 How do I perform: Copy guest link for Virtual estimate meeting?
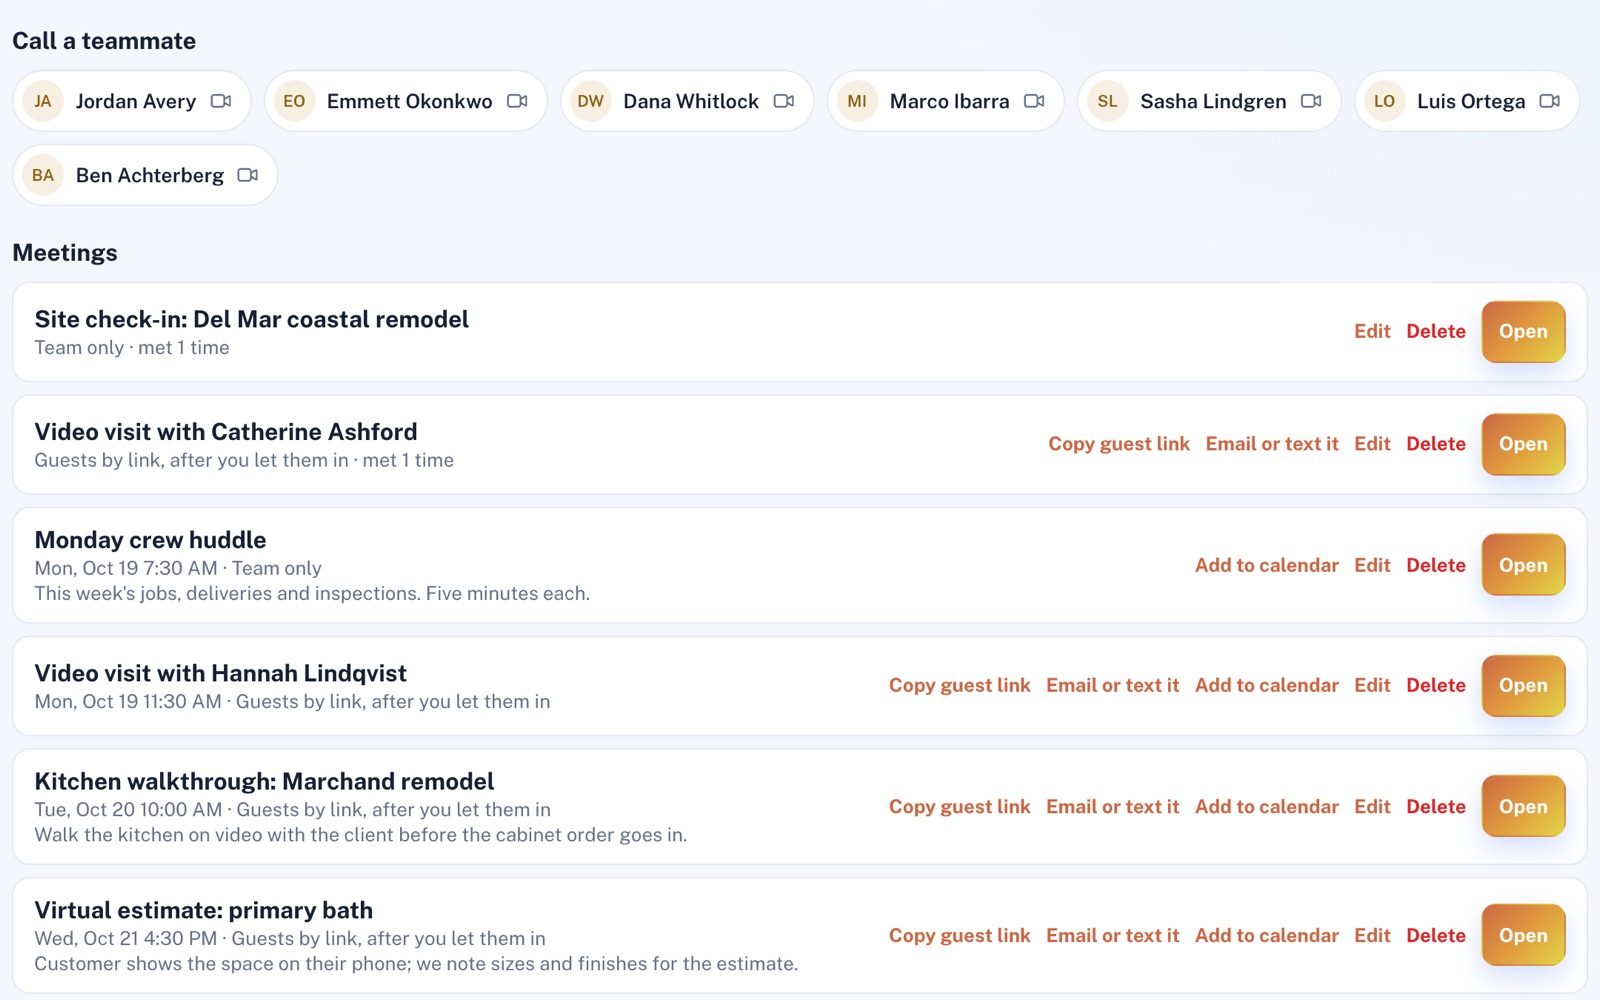[960, 935]
